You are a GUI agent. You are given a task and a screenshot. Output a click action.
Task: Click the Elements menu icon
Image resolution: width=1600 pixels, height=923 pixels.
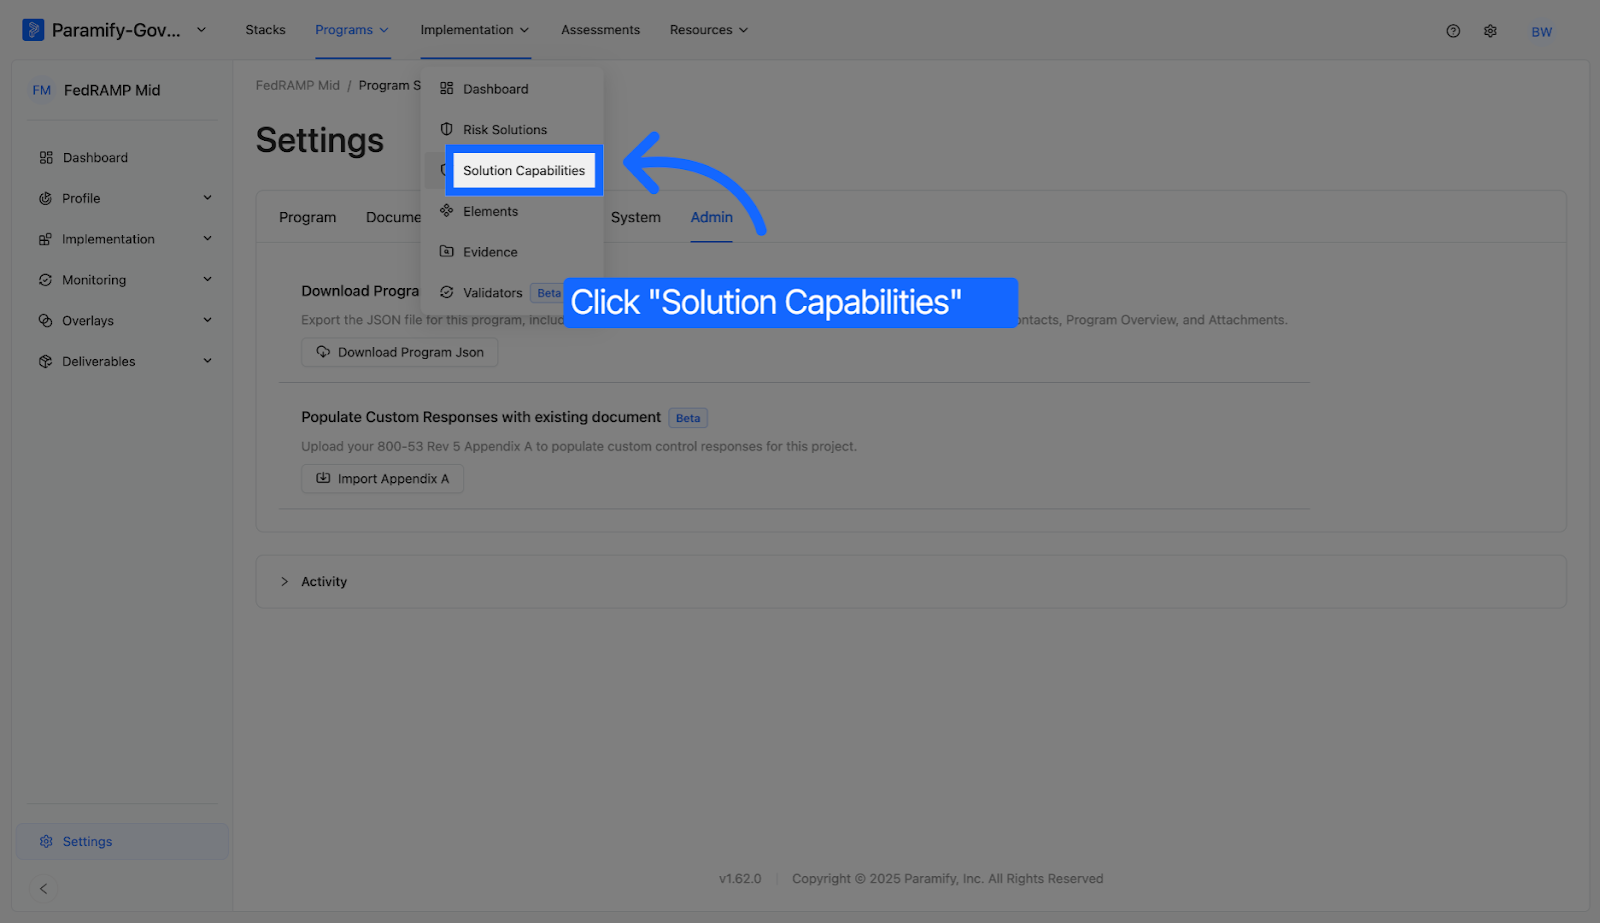click(447, 211)
